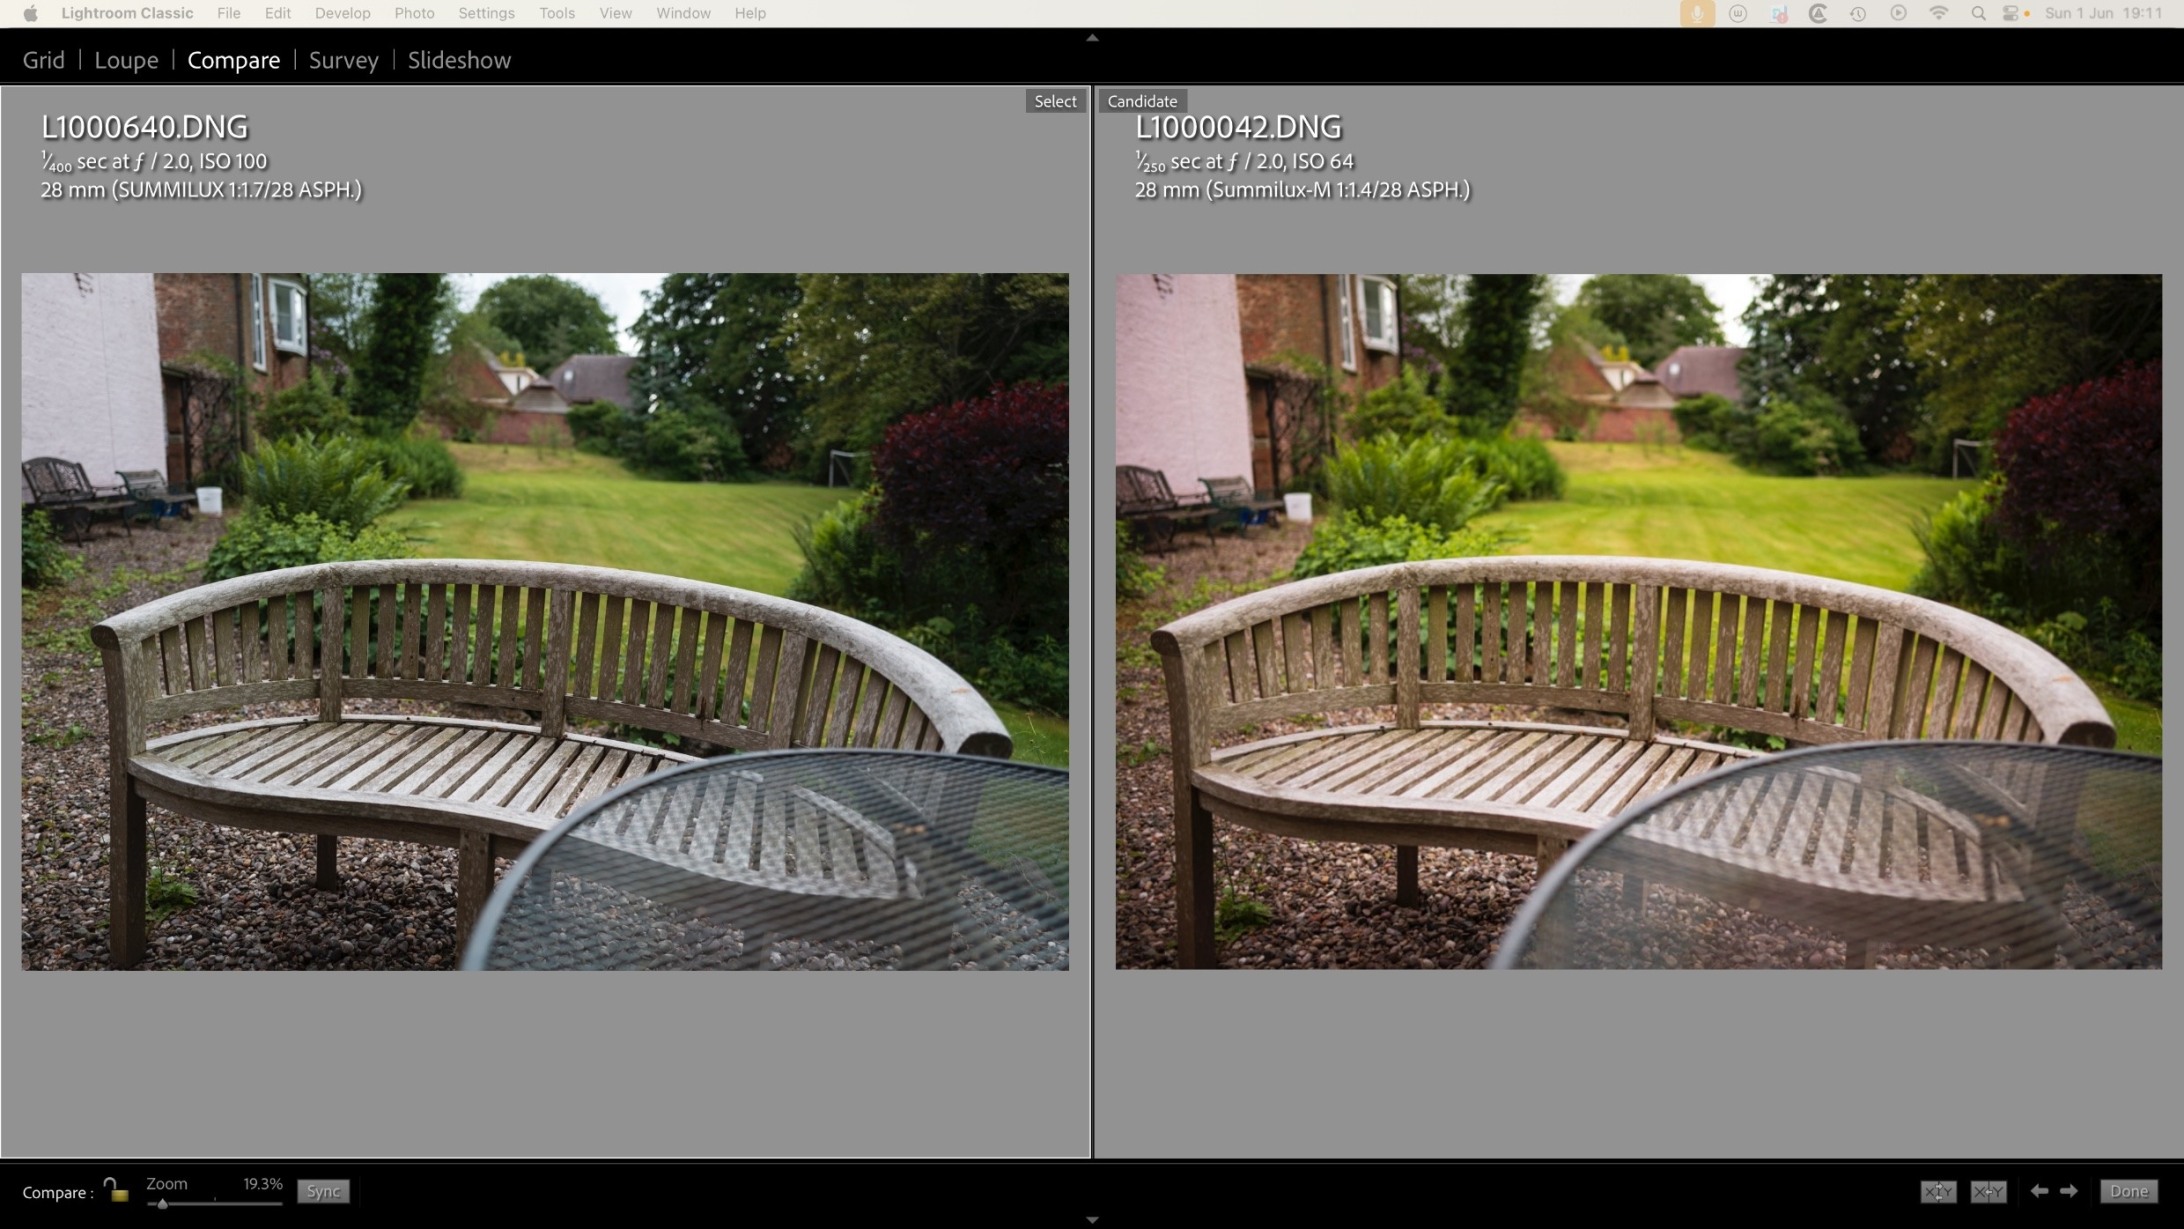Switch to Loupe view
This screenshot has width=2184, height=1229.
126,60
